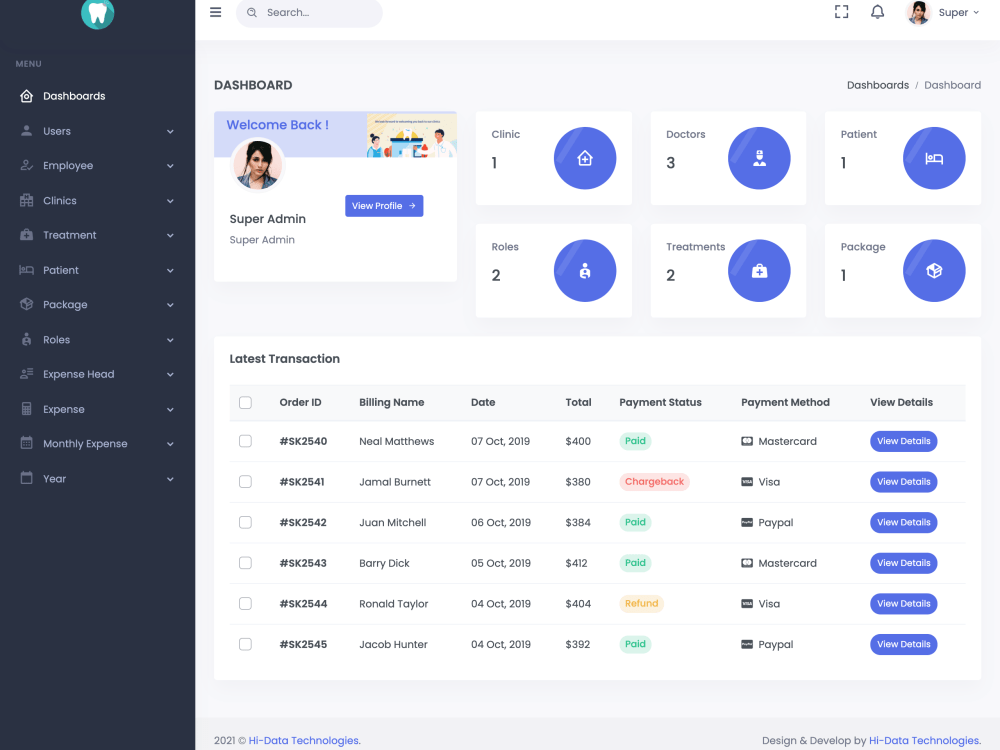Expand the Patient chevron in sidebar
The height and width of the screenshot is (750, 1000).
tap(170, 270)
